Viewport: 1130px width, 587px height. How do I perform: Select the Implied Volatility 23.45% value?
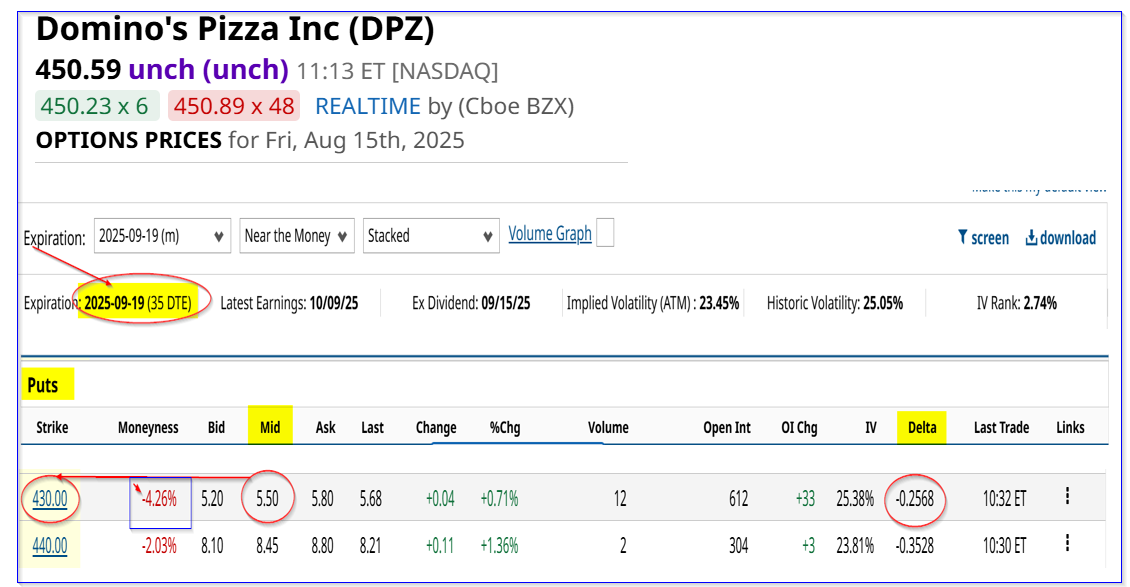[x=719, y=303]
